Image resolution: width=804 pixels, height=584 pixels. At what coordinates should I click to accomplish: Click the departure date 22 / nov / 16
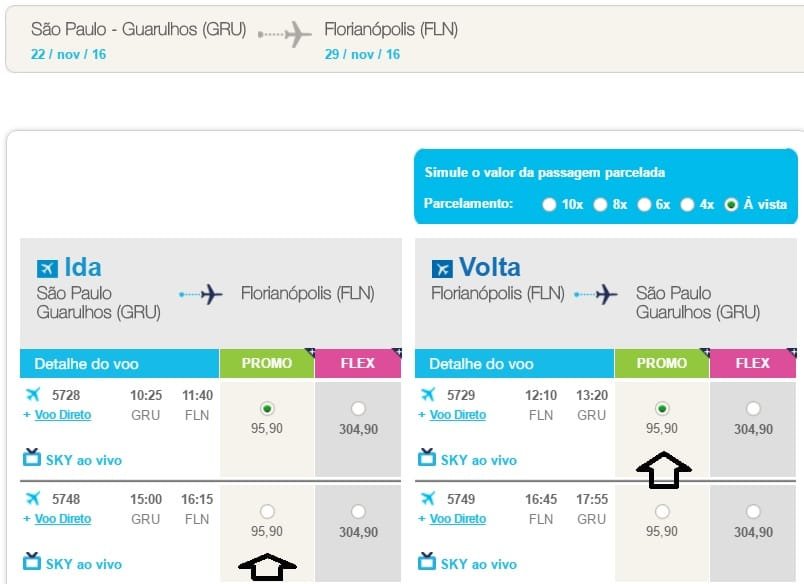coord(68,54)
